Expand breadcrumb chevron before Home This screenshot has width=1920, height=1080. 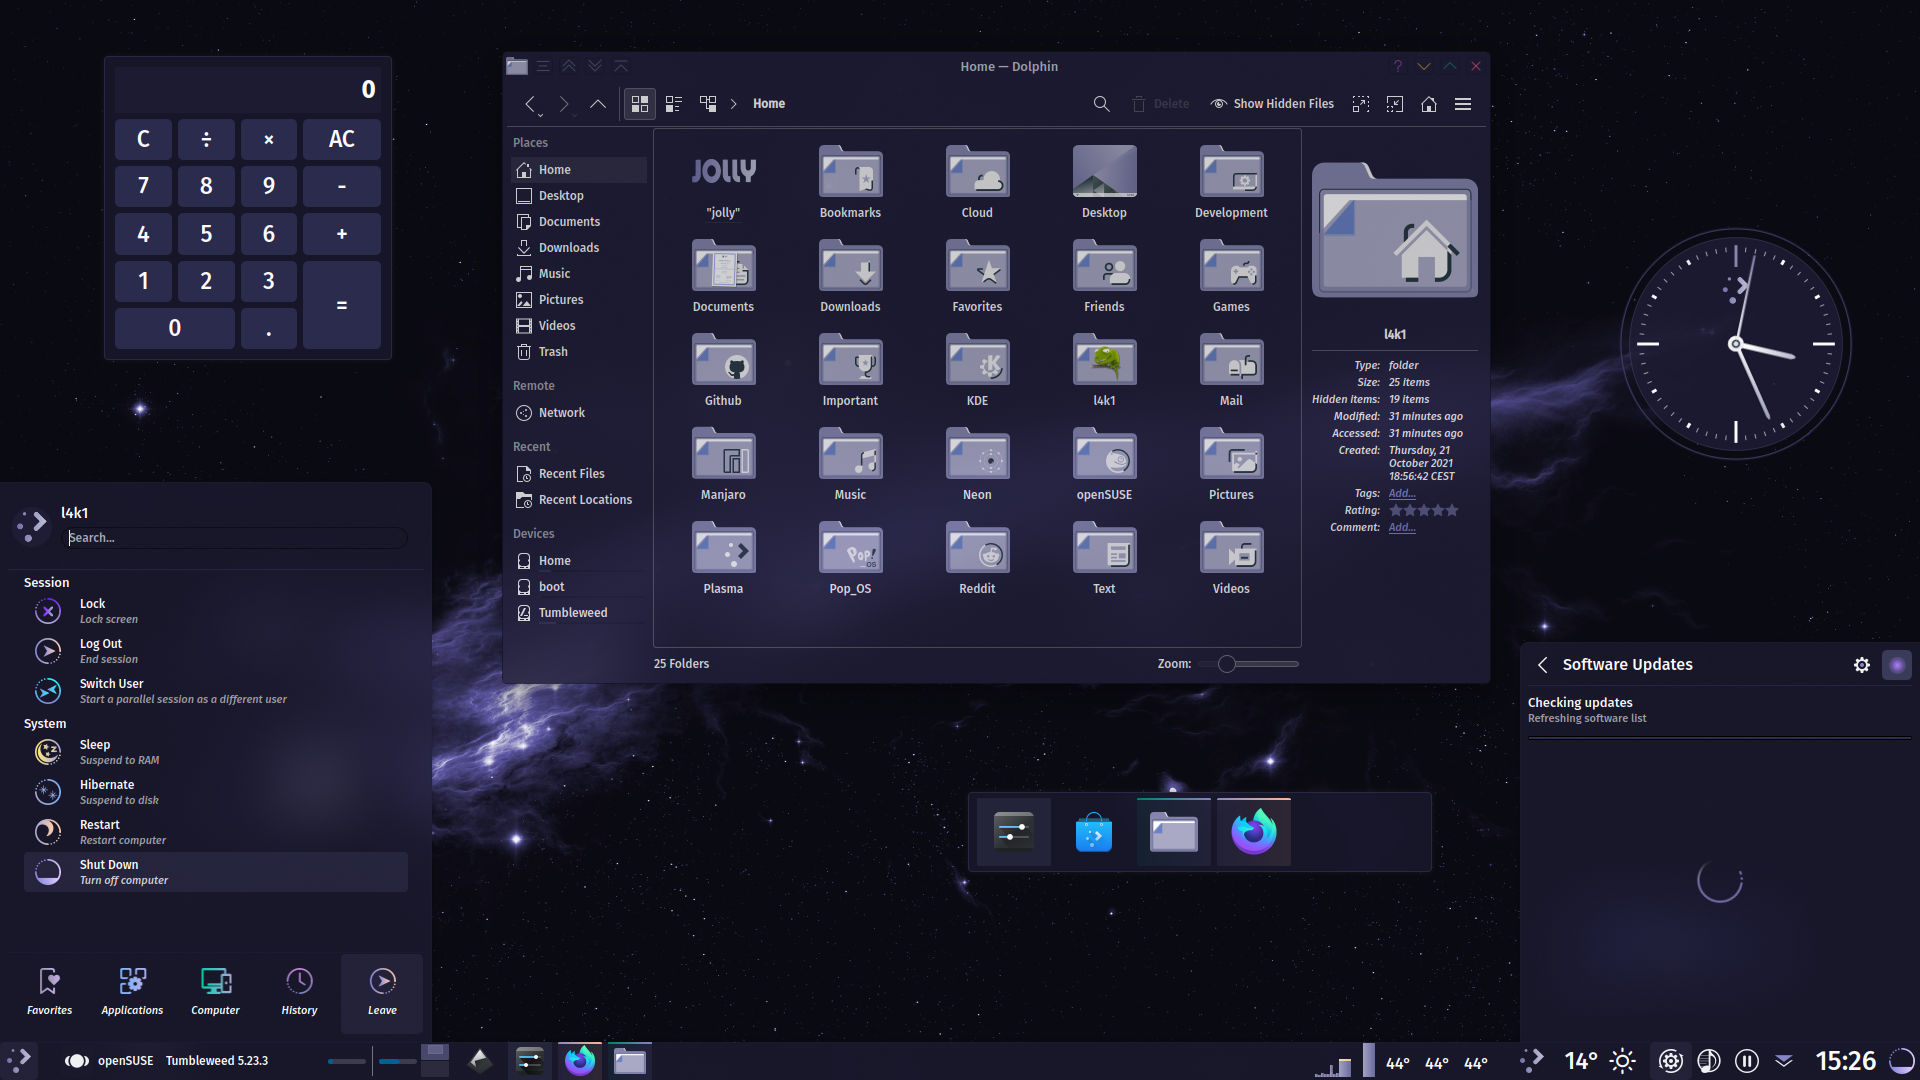click(734, 103)
